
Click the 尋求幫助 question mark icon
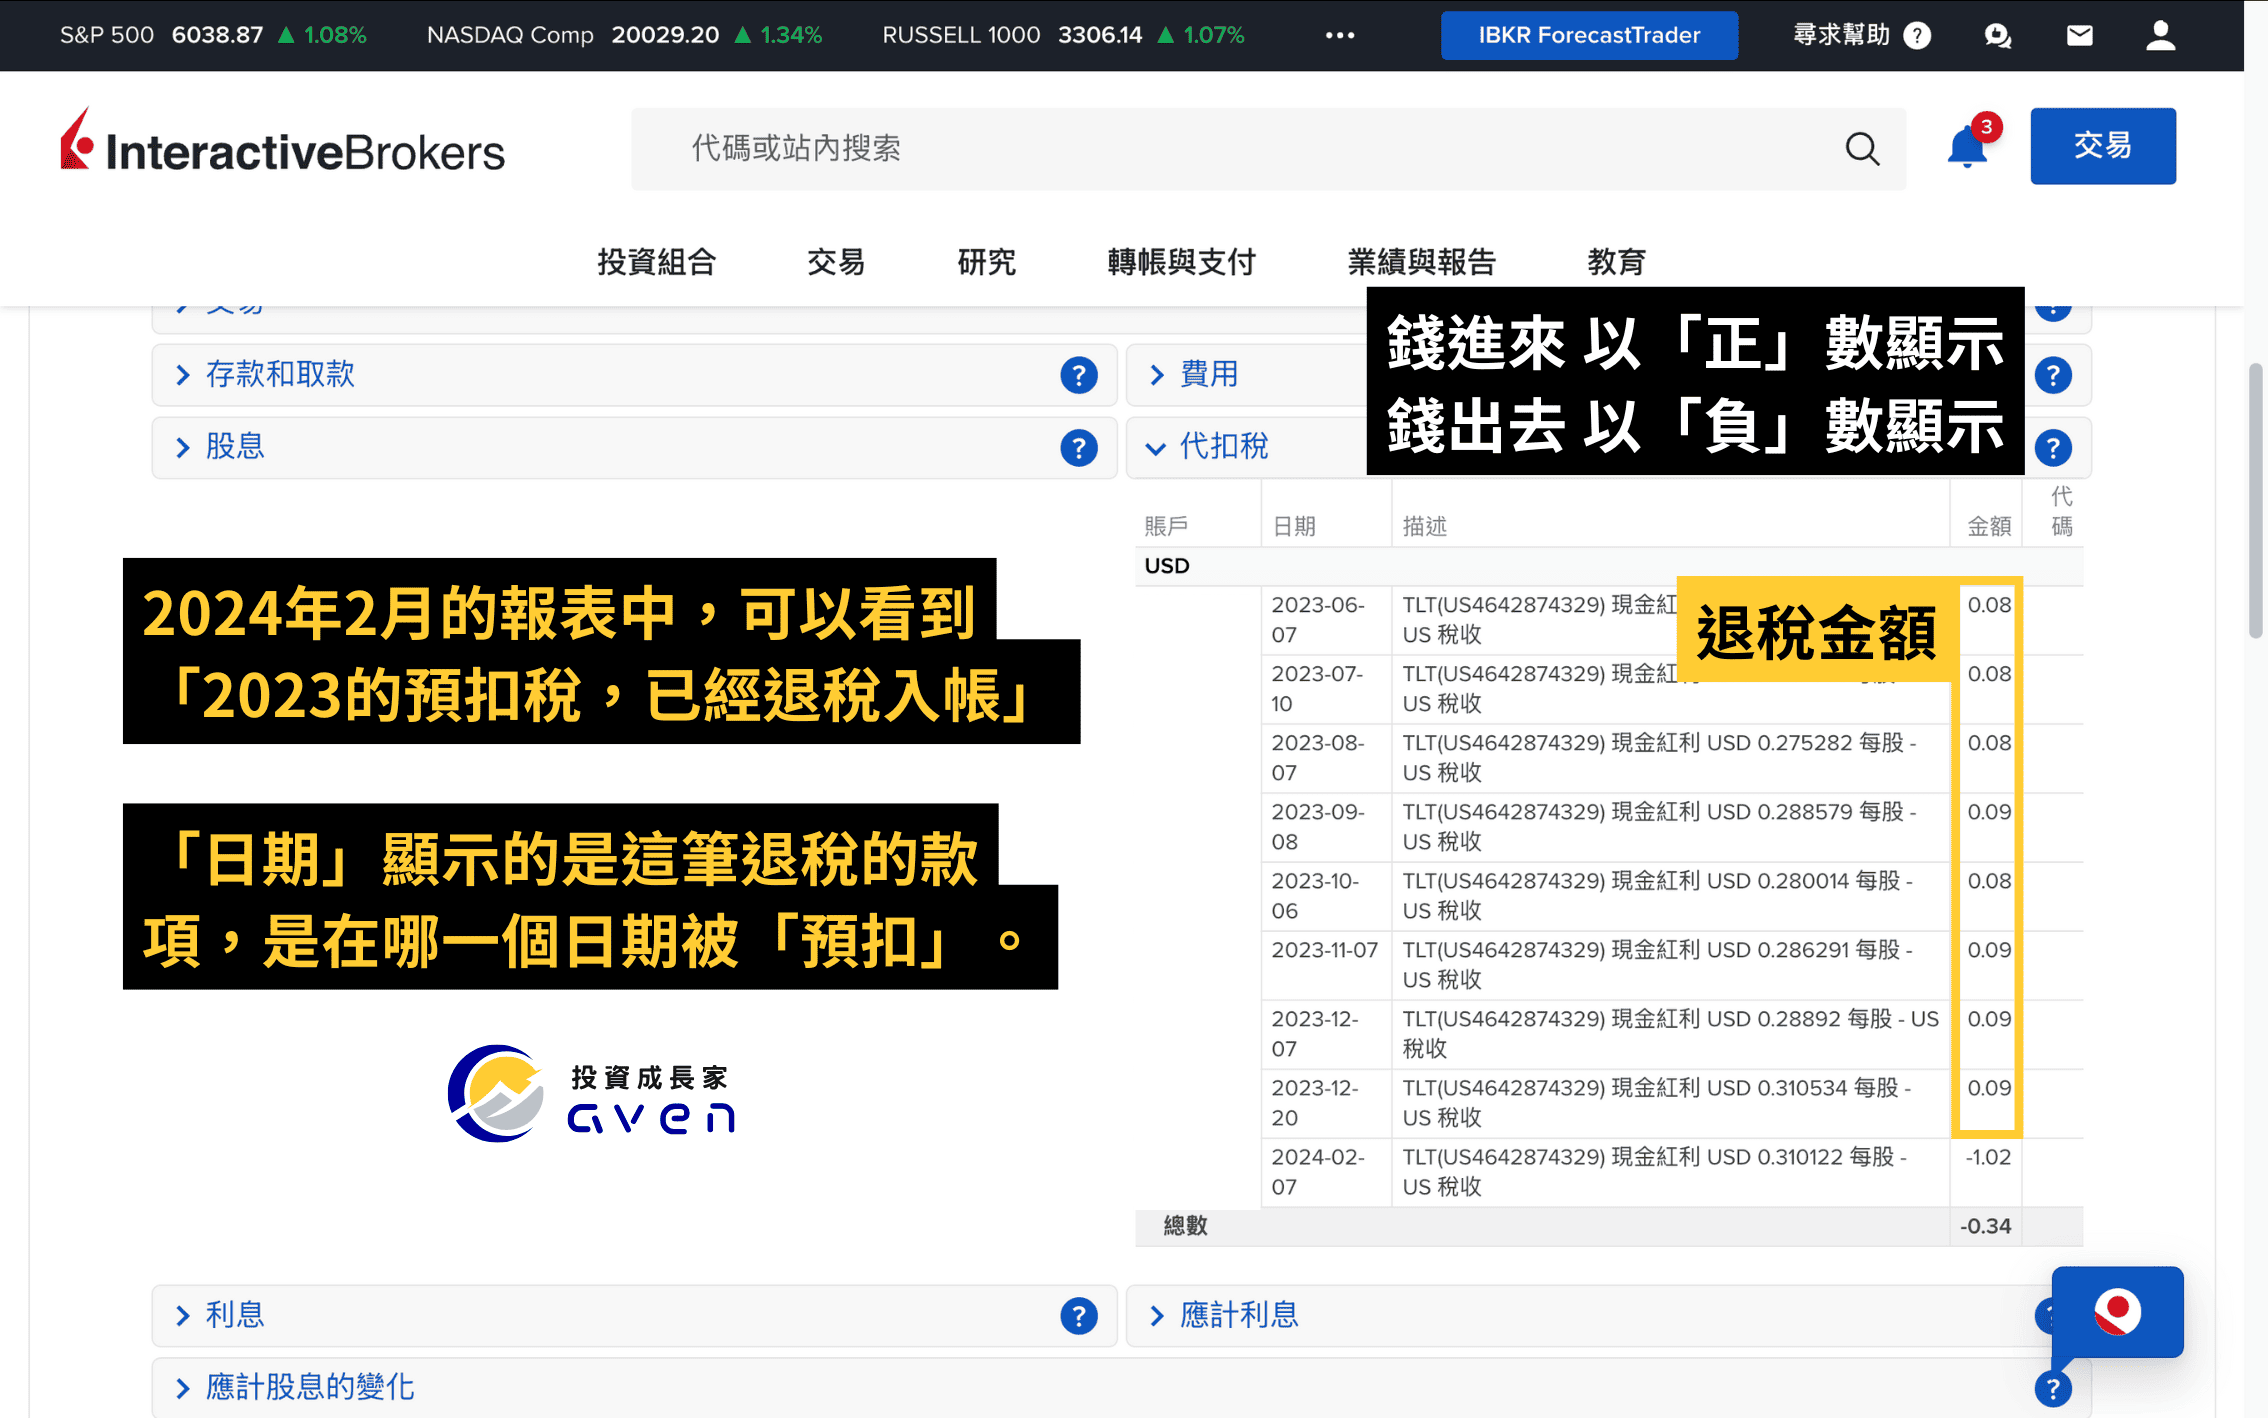coord(1917,35)
